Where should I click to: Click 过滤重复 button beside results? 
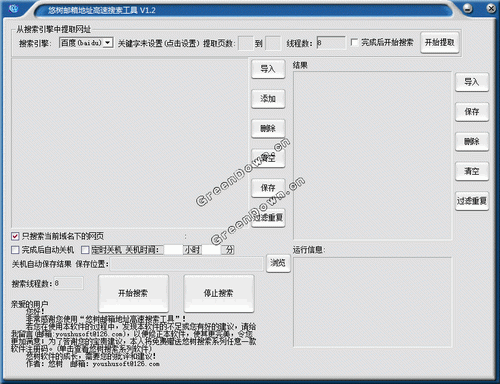click(x=472, y=201)
